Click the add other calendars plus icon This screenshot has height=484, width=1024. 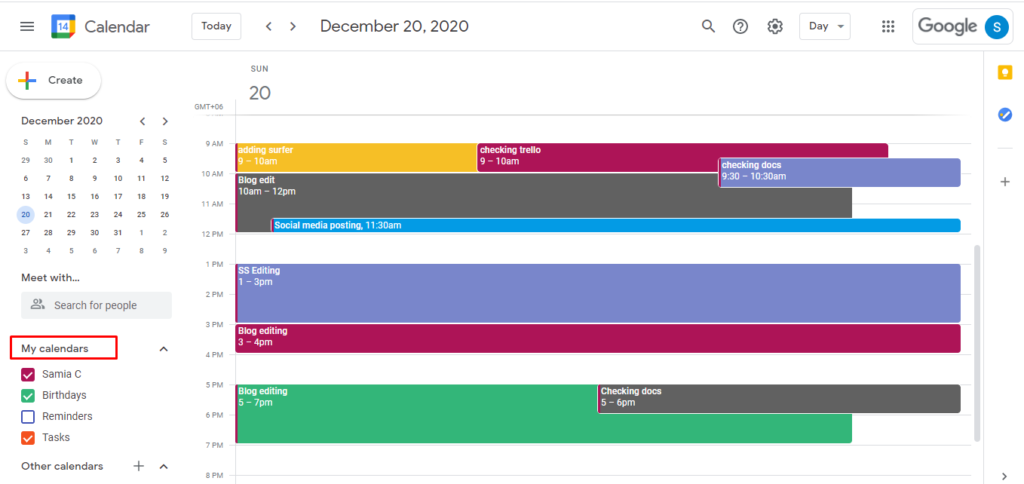coord(139,466)
